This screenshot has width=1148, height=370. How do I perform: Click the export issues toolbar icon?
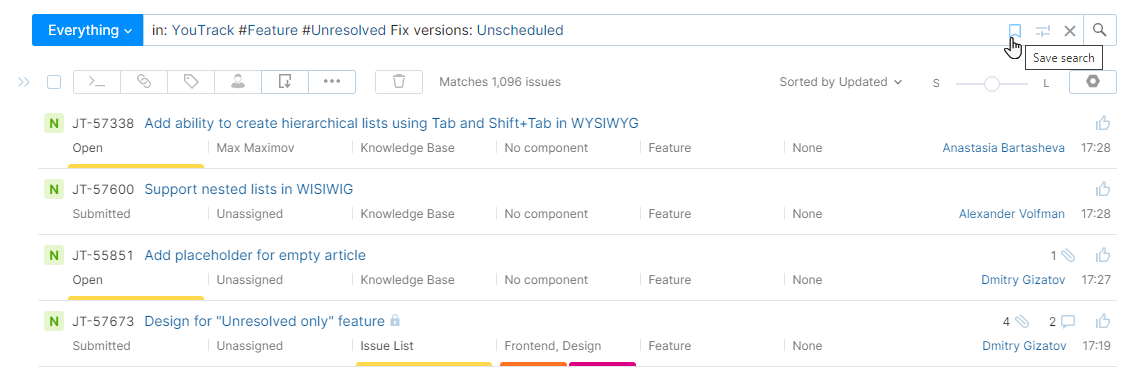click(x=285, y=82)
